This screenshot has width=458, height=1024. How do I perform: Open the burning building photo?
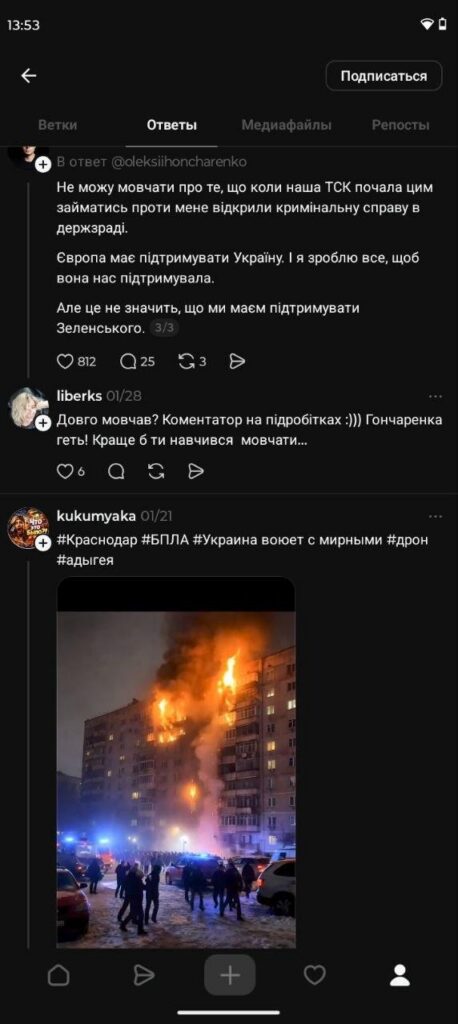(176, 762)
